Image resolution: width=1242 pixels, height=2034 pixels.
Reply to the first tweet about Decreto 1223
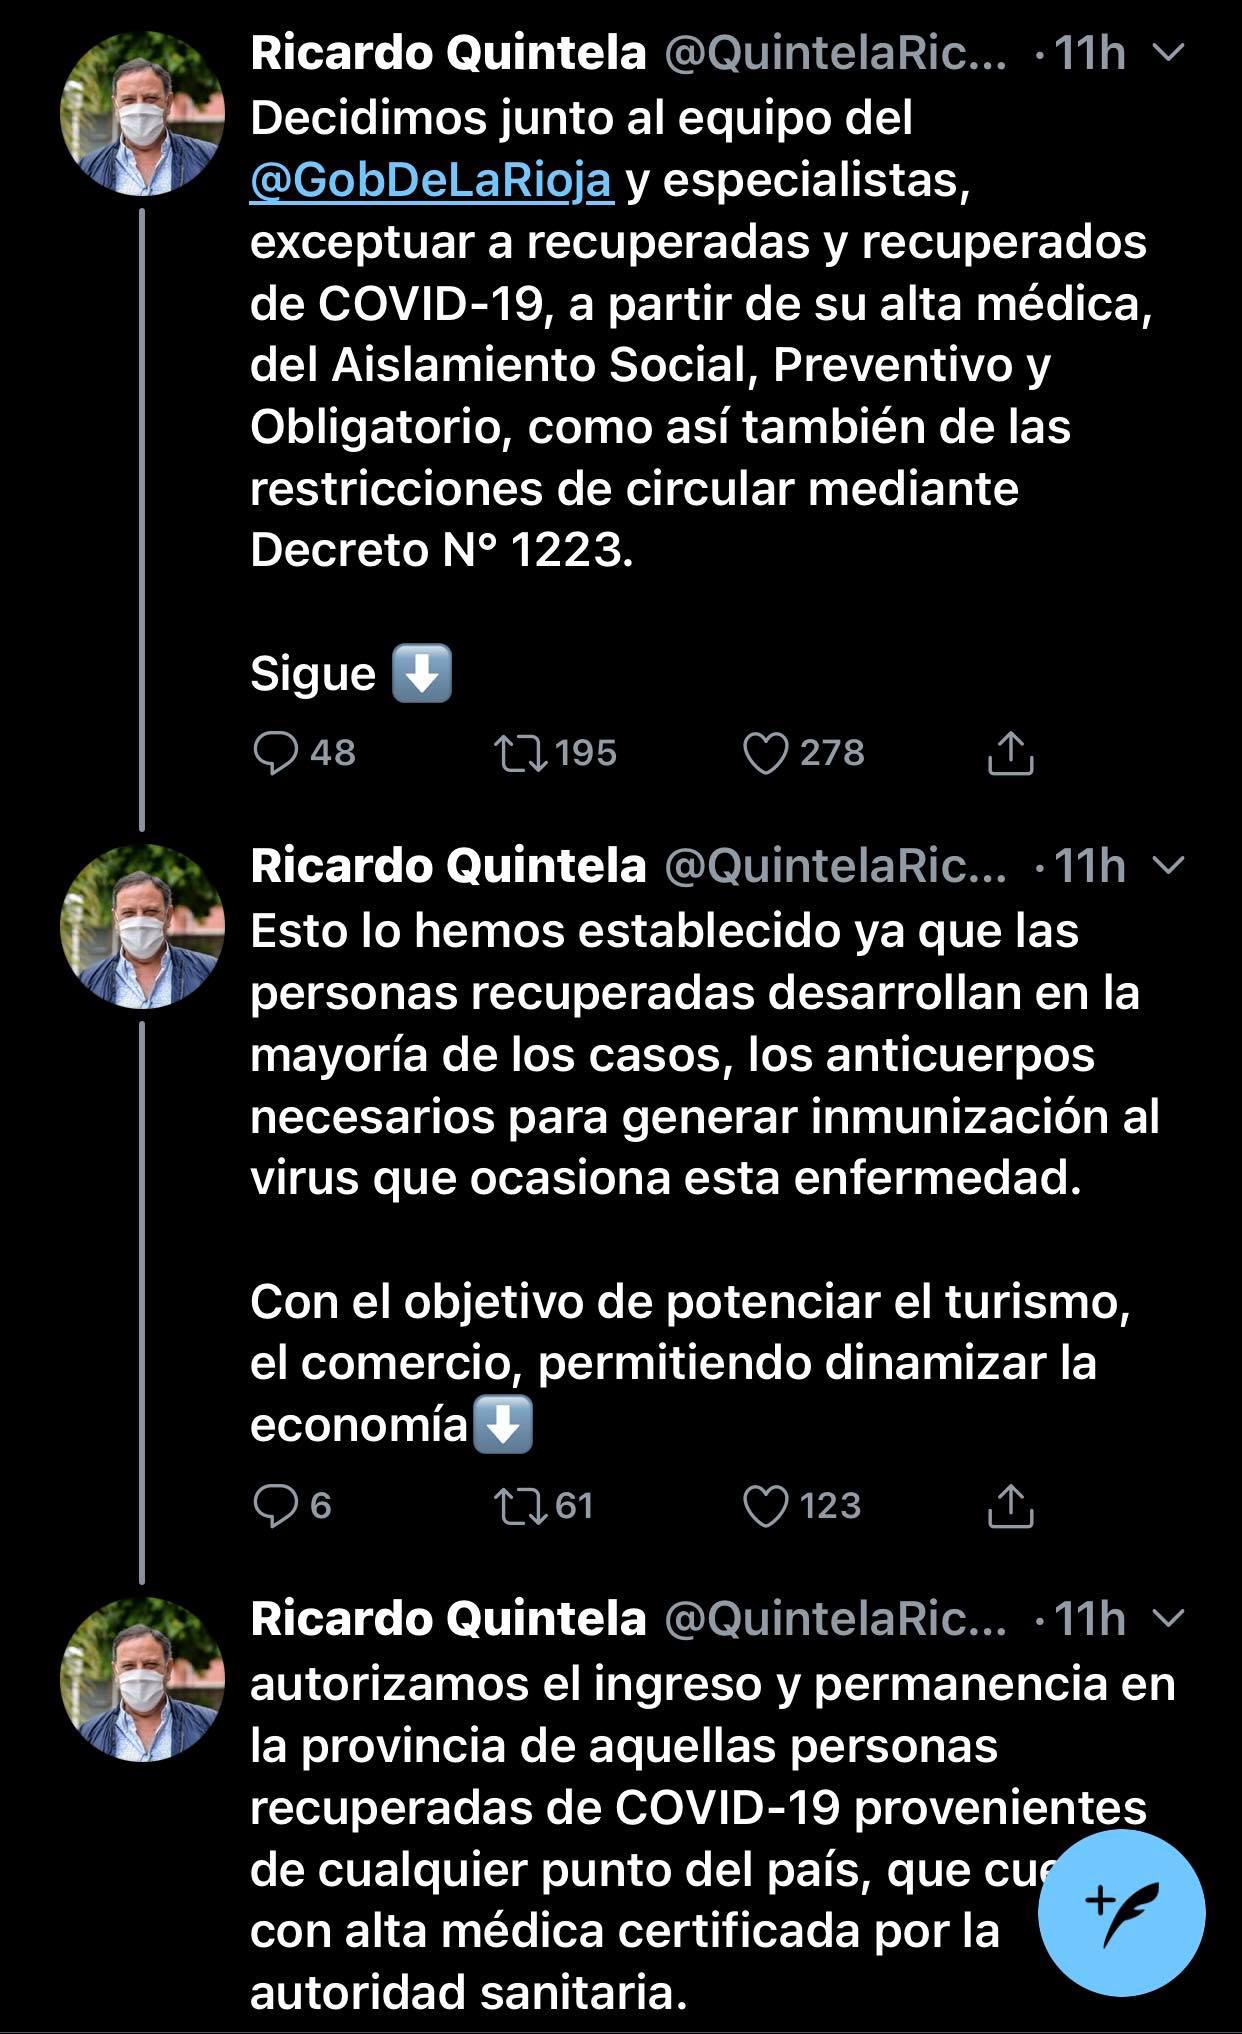[x=275, y=753]
